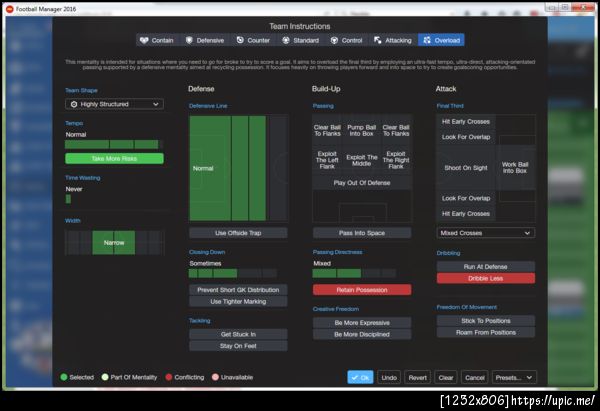The height and width of the screenshot is (411, 600).
Task: Toggle Run At Defense dribbling option
Action: (486, 266)
